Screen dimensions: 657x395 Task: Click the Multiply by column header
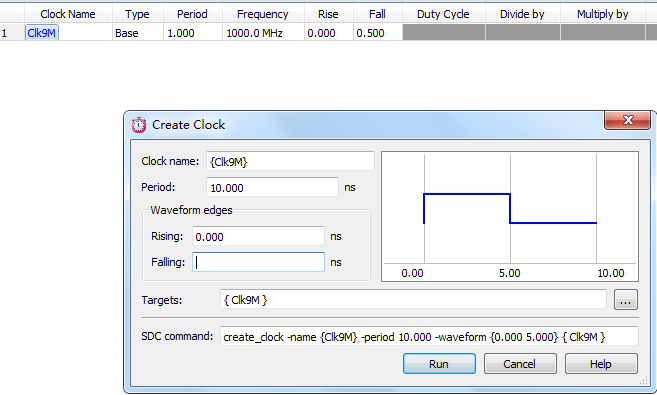[603, 14]
